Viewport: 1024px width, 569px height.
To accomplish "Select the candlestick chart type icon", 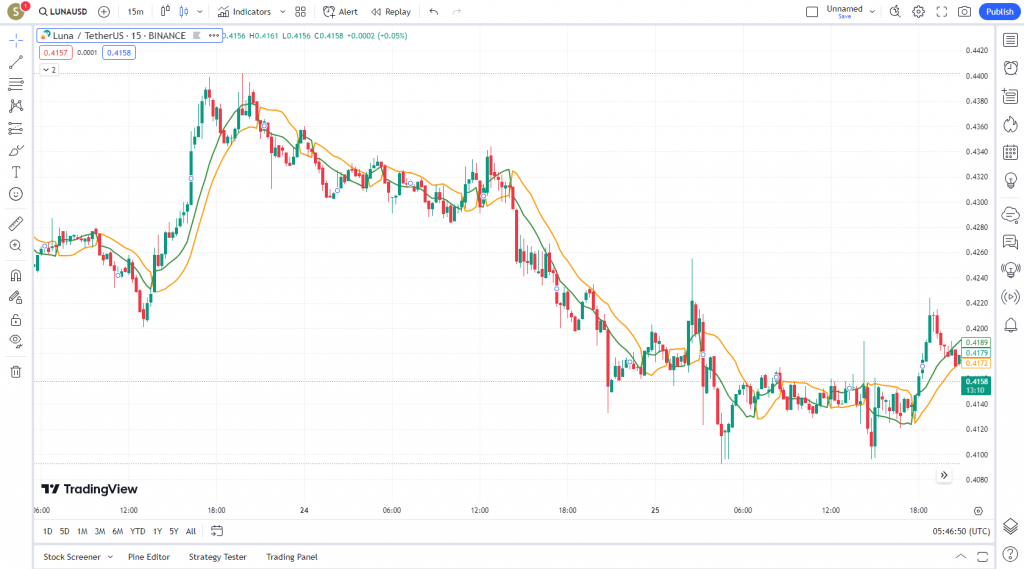I will point(184,12).
